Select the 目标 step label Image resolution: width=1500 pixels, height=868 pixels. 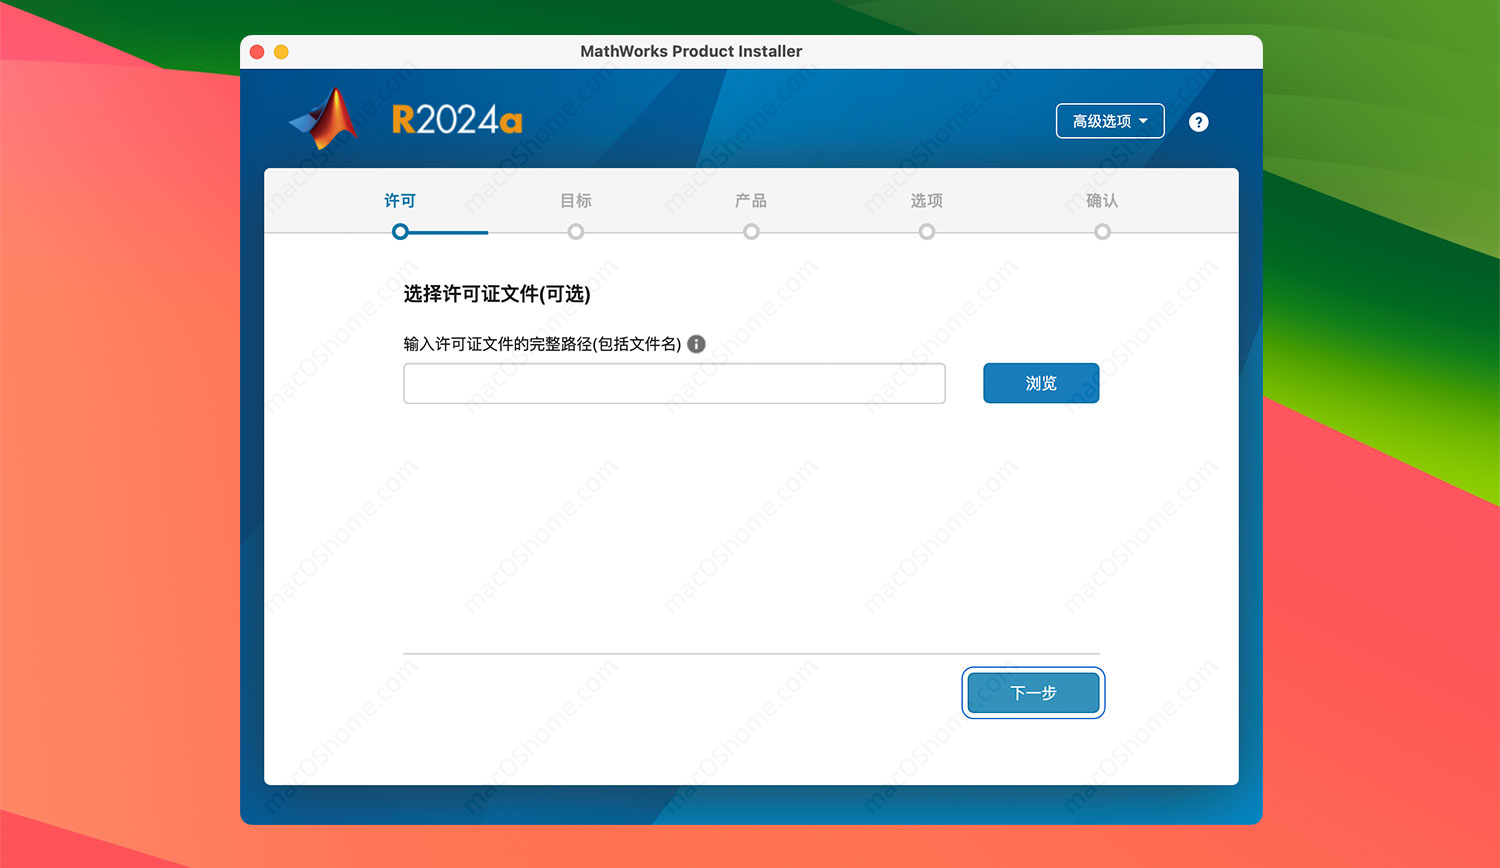click(576, 200)
